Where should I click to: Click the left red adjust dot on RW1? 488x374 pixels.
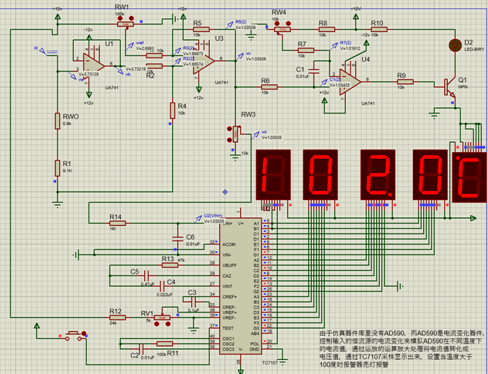coord(121,18)
